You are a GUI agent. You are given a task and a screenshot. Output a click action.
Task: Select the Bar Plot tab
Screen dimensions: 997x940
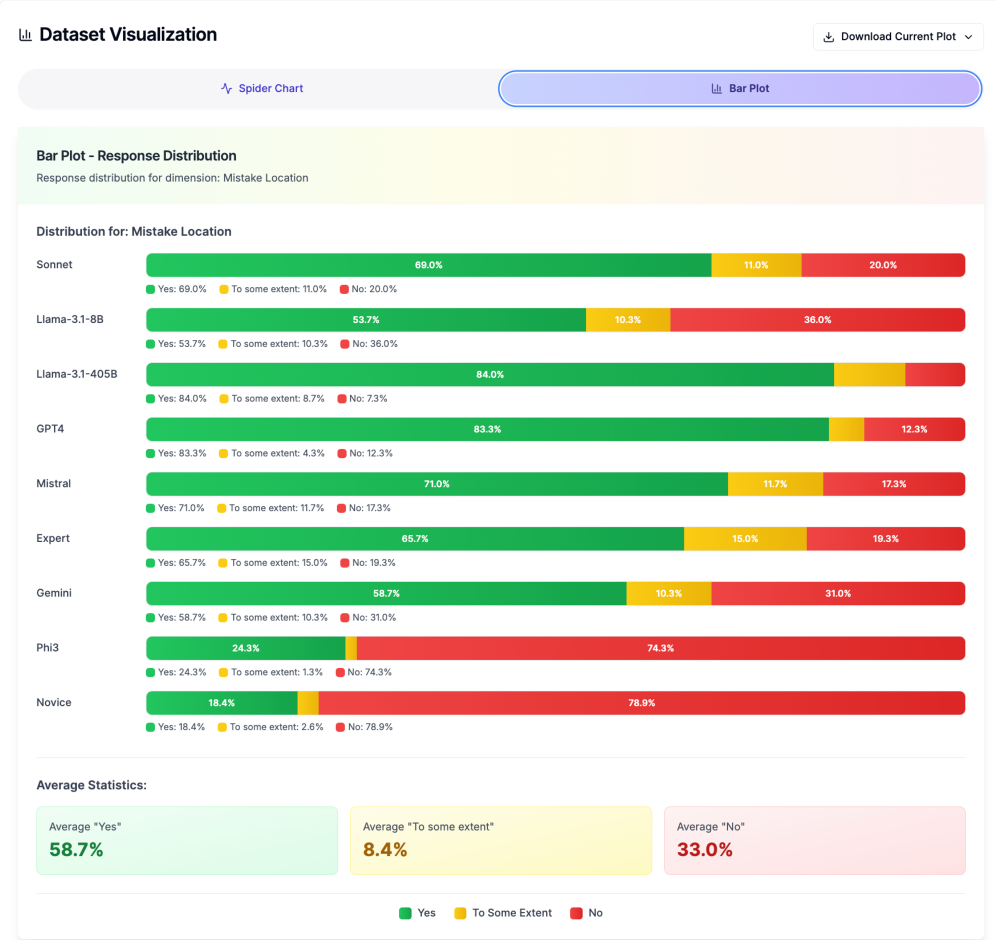coord(740,88)
